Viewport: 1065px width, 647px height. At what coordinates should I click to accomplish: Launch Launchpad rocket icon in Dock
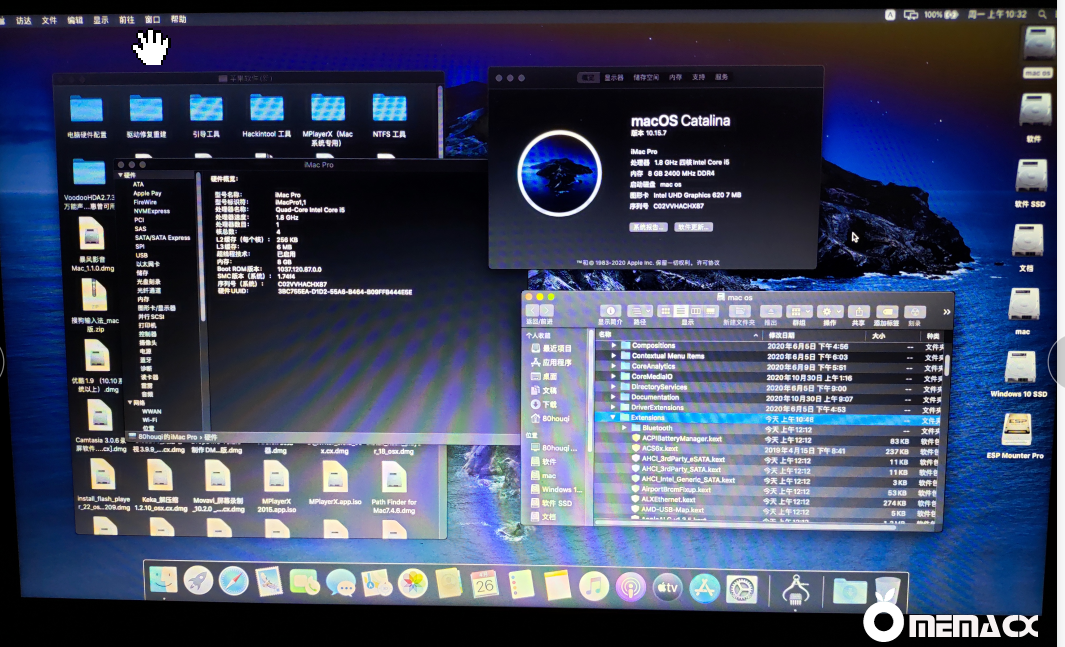coord(198,579)
